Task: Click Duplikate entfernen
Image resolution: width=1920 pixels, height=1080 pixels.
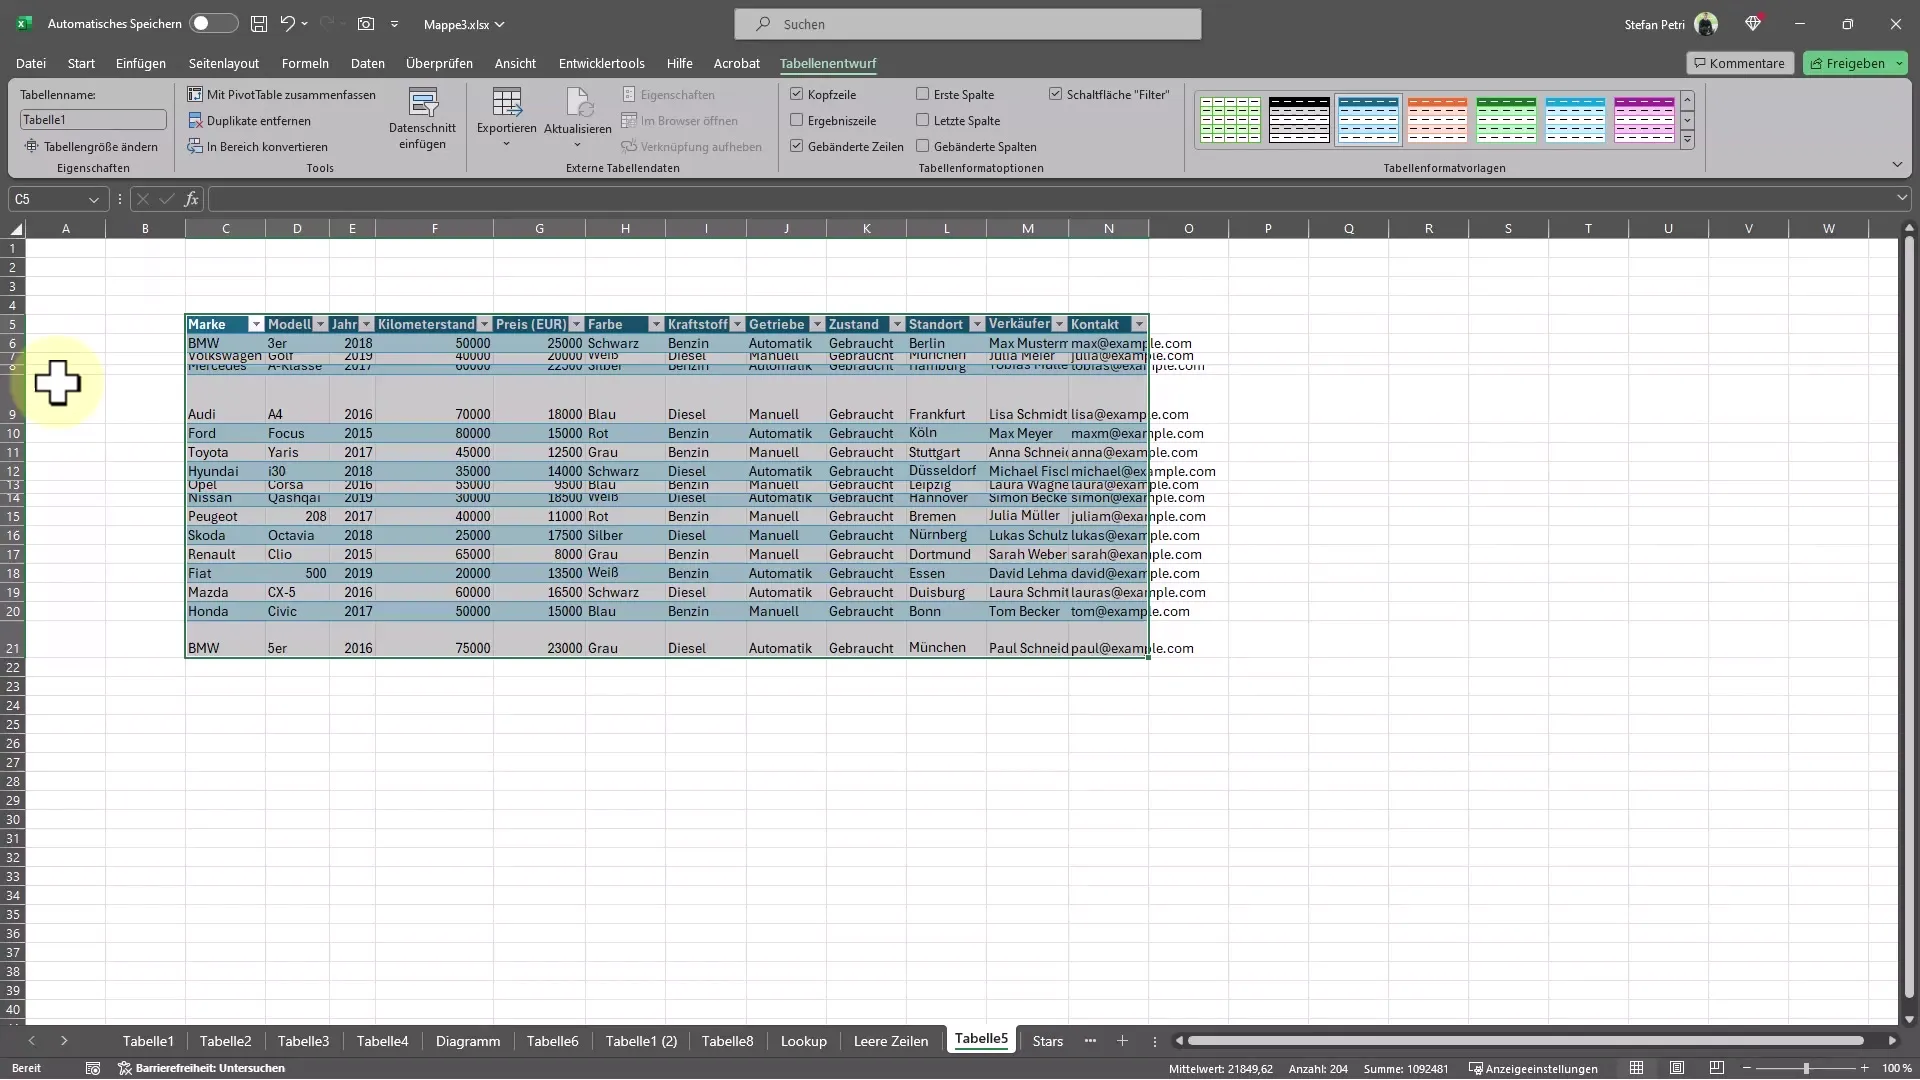Action: point(249,121)
